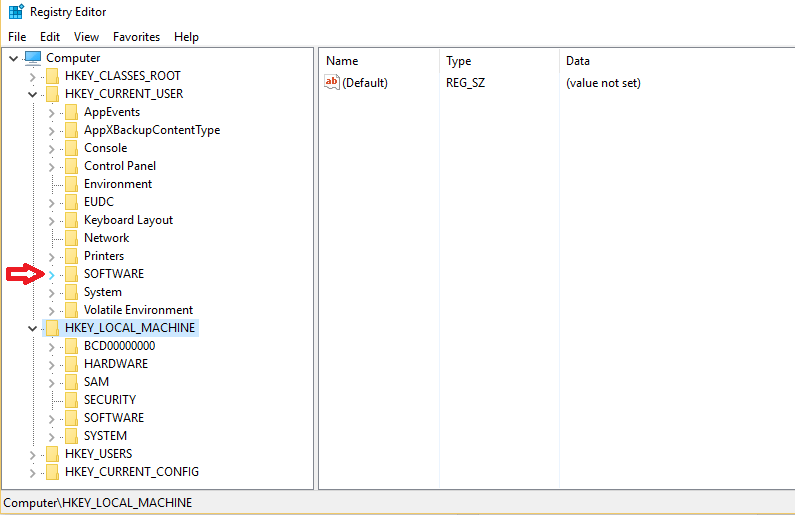Expand HKEY_USERS chevron
This screenshot has height=515, width=795.
click(x=32, y=455)
